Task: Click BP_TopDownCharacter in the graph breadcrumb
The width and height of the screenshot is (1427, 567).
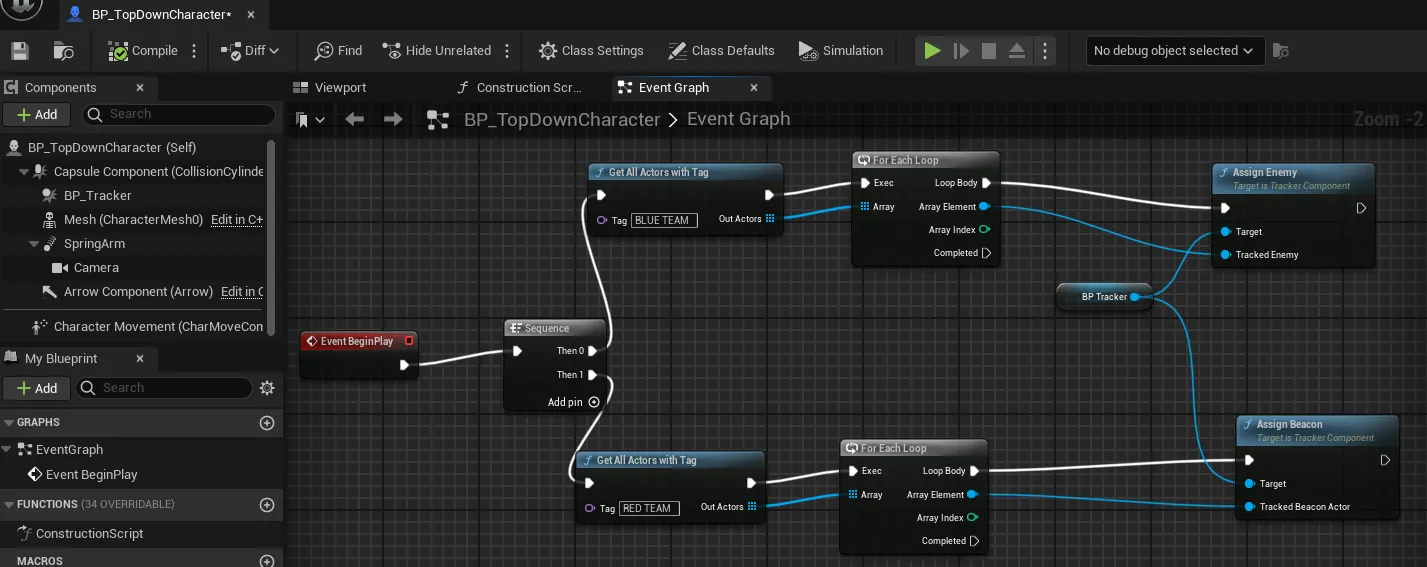Action: (562, 119)
